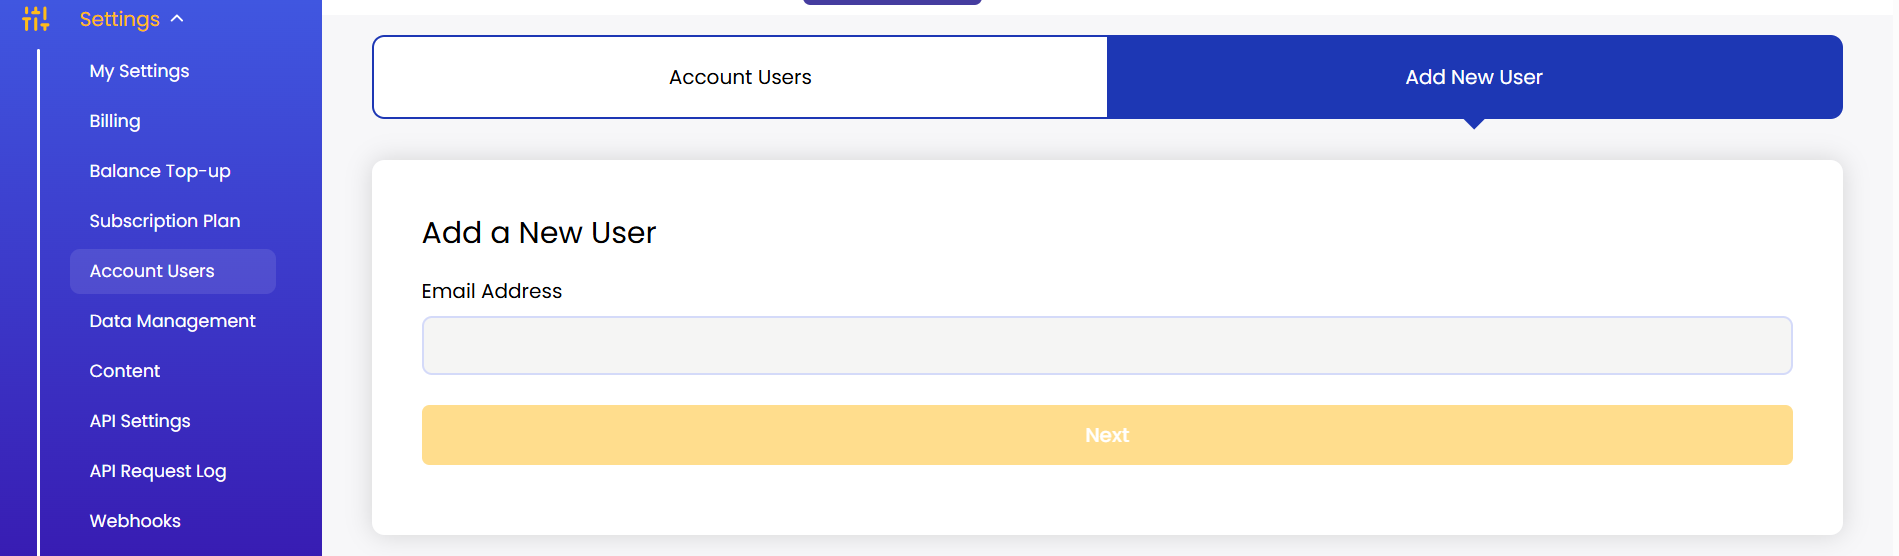
Task: Select Account Users sidebar item
Action: pyautogui.click(x=152, y=271)
